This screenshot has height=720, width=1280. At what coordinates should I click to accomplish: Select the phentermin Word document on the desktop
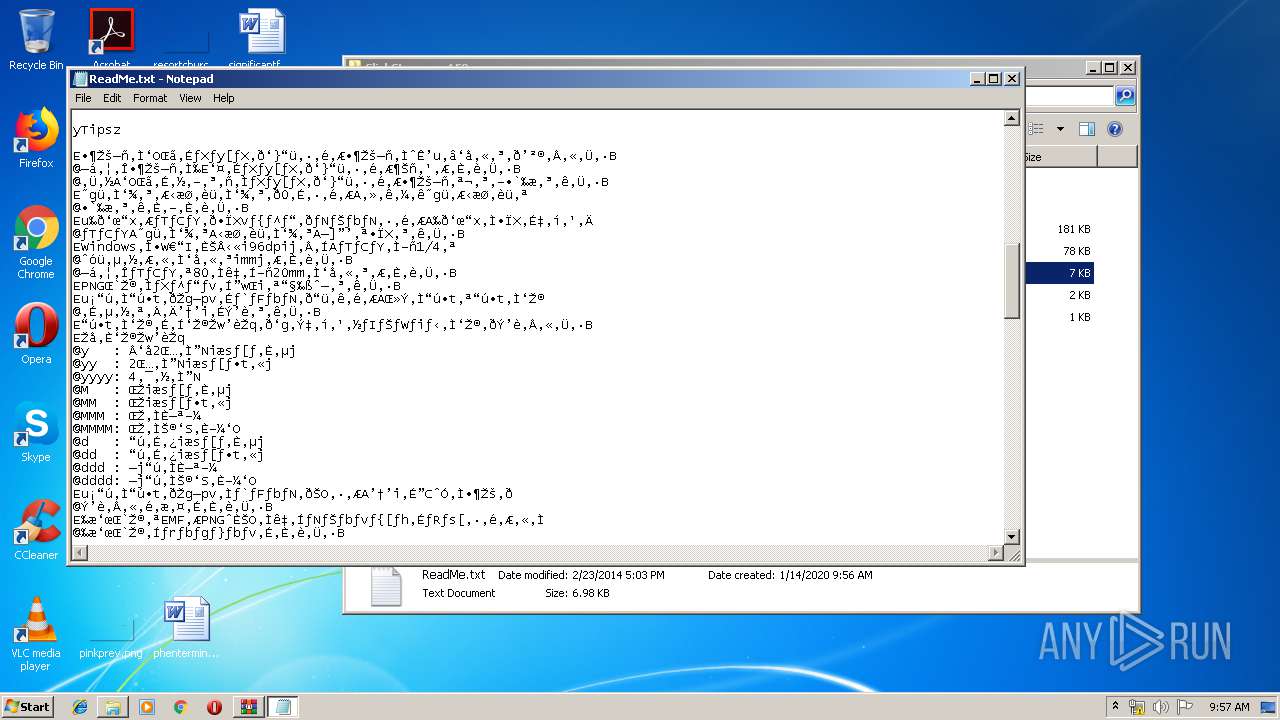(x=186, y=628)
